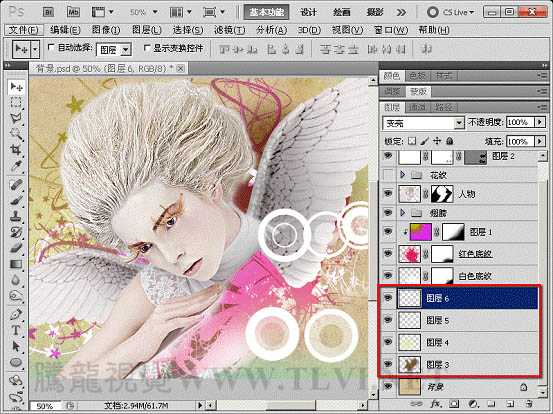Enable Show Transform Controls checkbox
This screenshot has height=414, width=553.
(147, 48)
